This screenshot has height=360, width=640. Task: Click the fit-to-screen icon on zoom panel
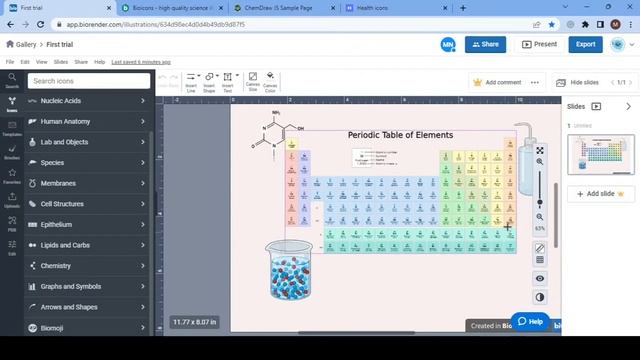pyautogui.click(x=540, y=151)
